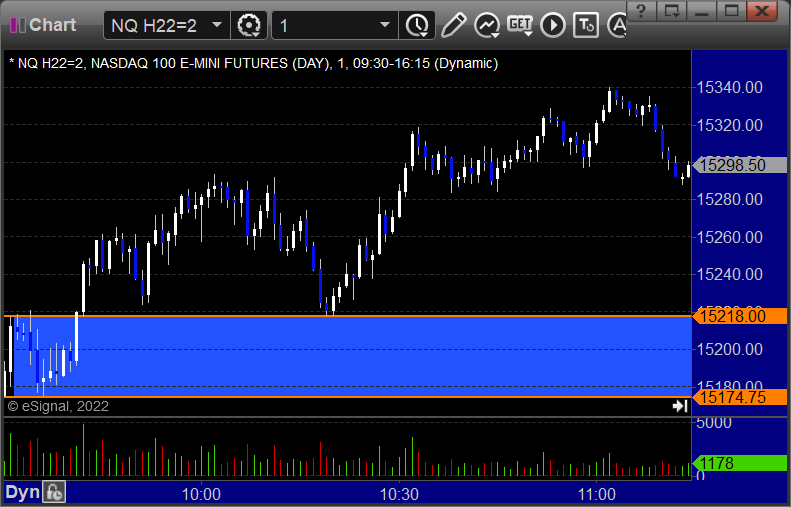Screen dimensions: 791x507
Task: Click the 15174.75 orange price marker
Action: 740,397
